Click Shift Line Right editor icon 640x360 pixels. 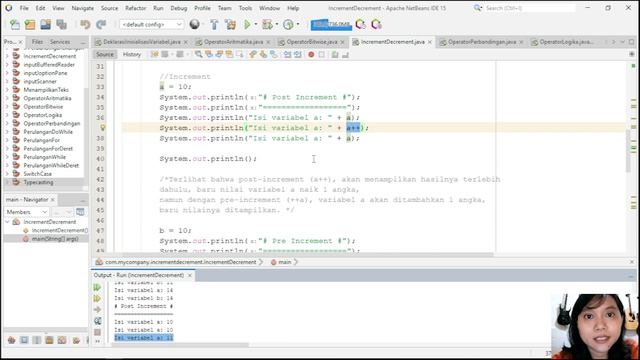point(298,54)
